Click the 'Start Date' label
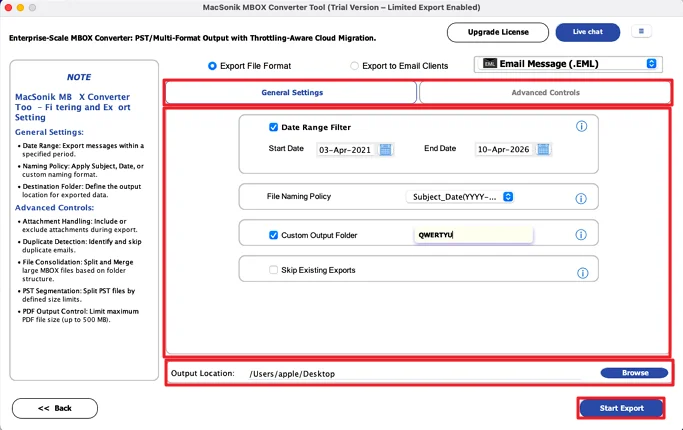The image size is (683, 430). point(286,149)
